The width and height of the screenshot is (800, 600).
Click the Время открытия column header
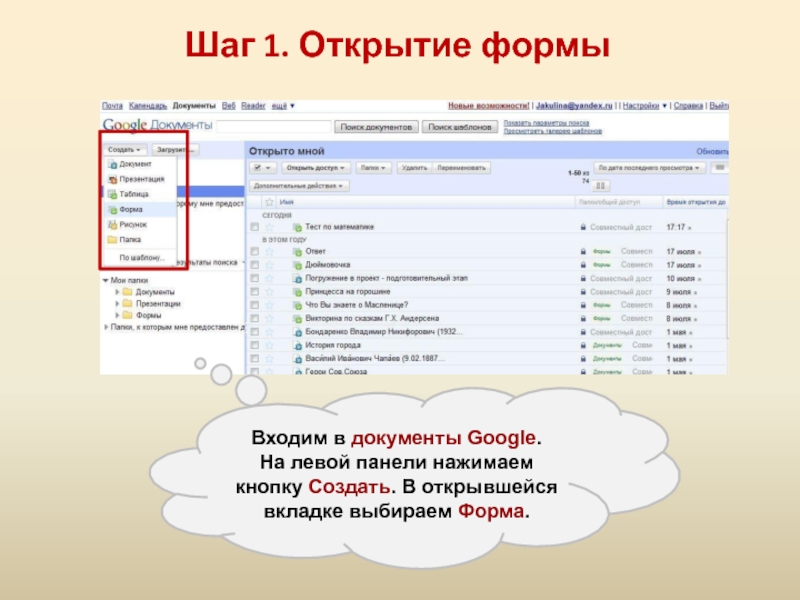pyautogui.click(x=696, y=203)
